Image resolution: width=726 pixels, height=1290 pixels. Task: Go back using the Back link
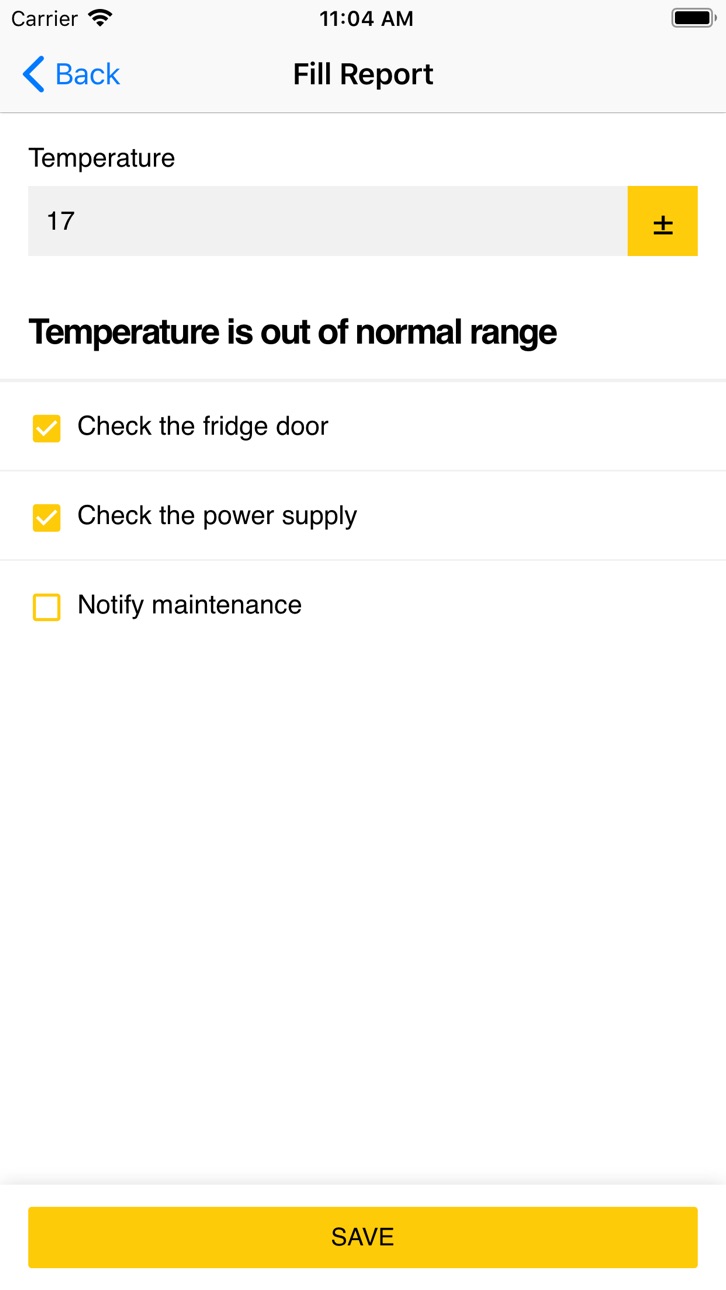coord(71,74)
